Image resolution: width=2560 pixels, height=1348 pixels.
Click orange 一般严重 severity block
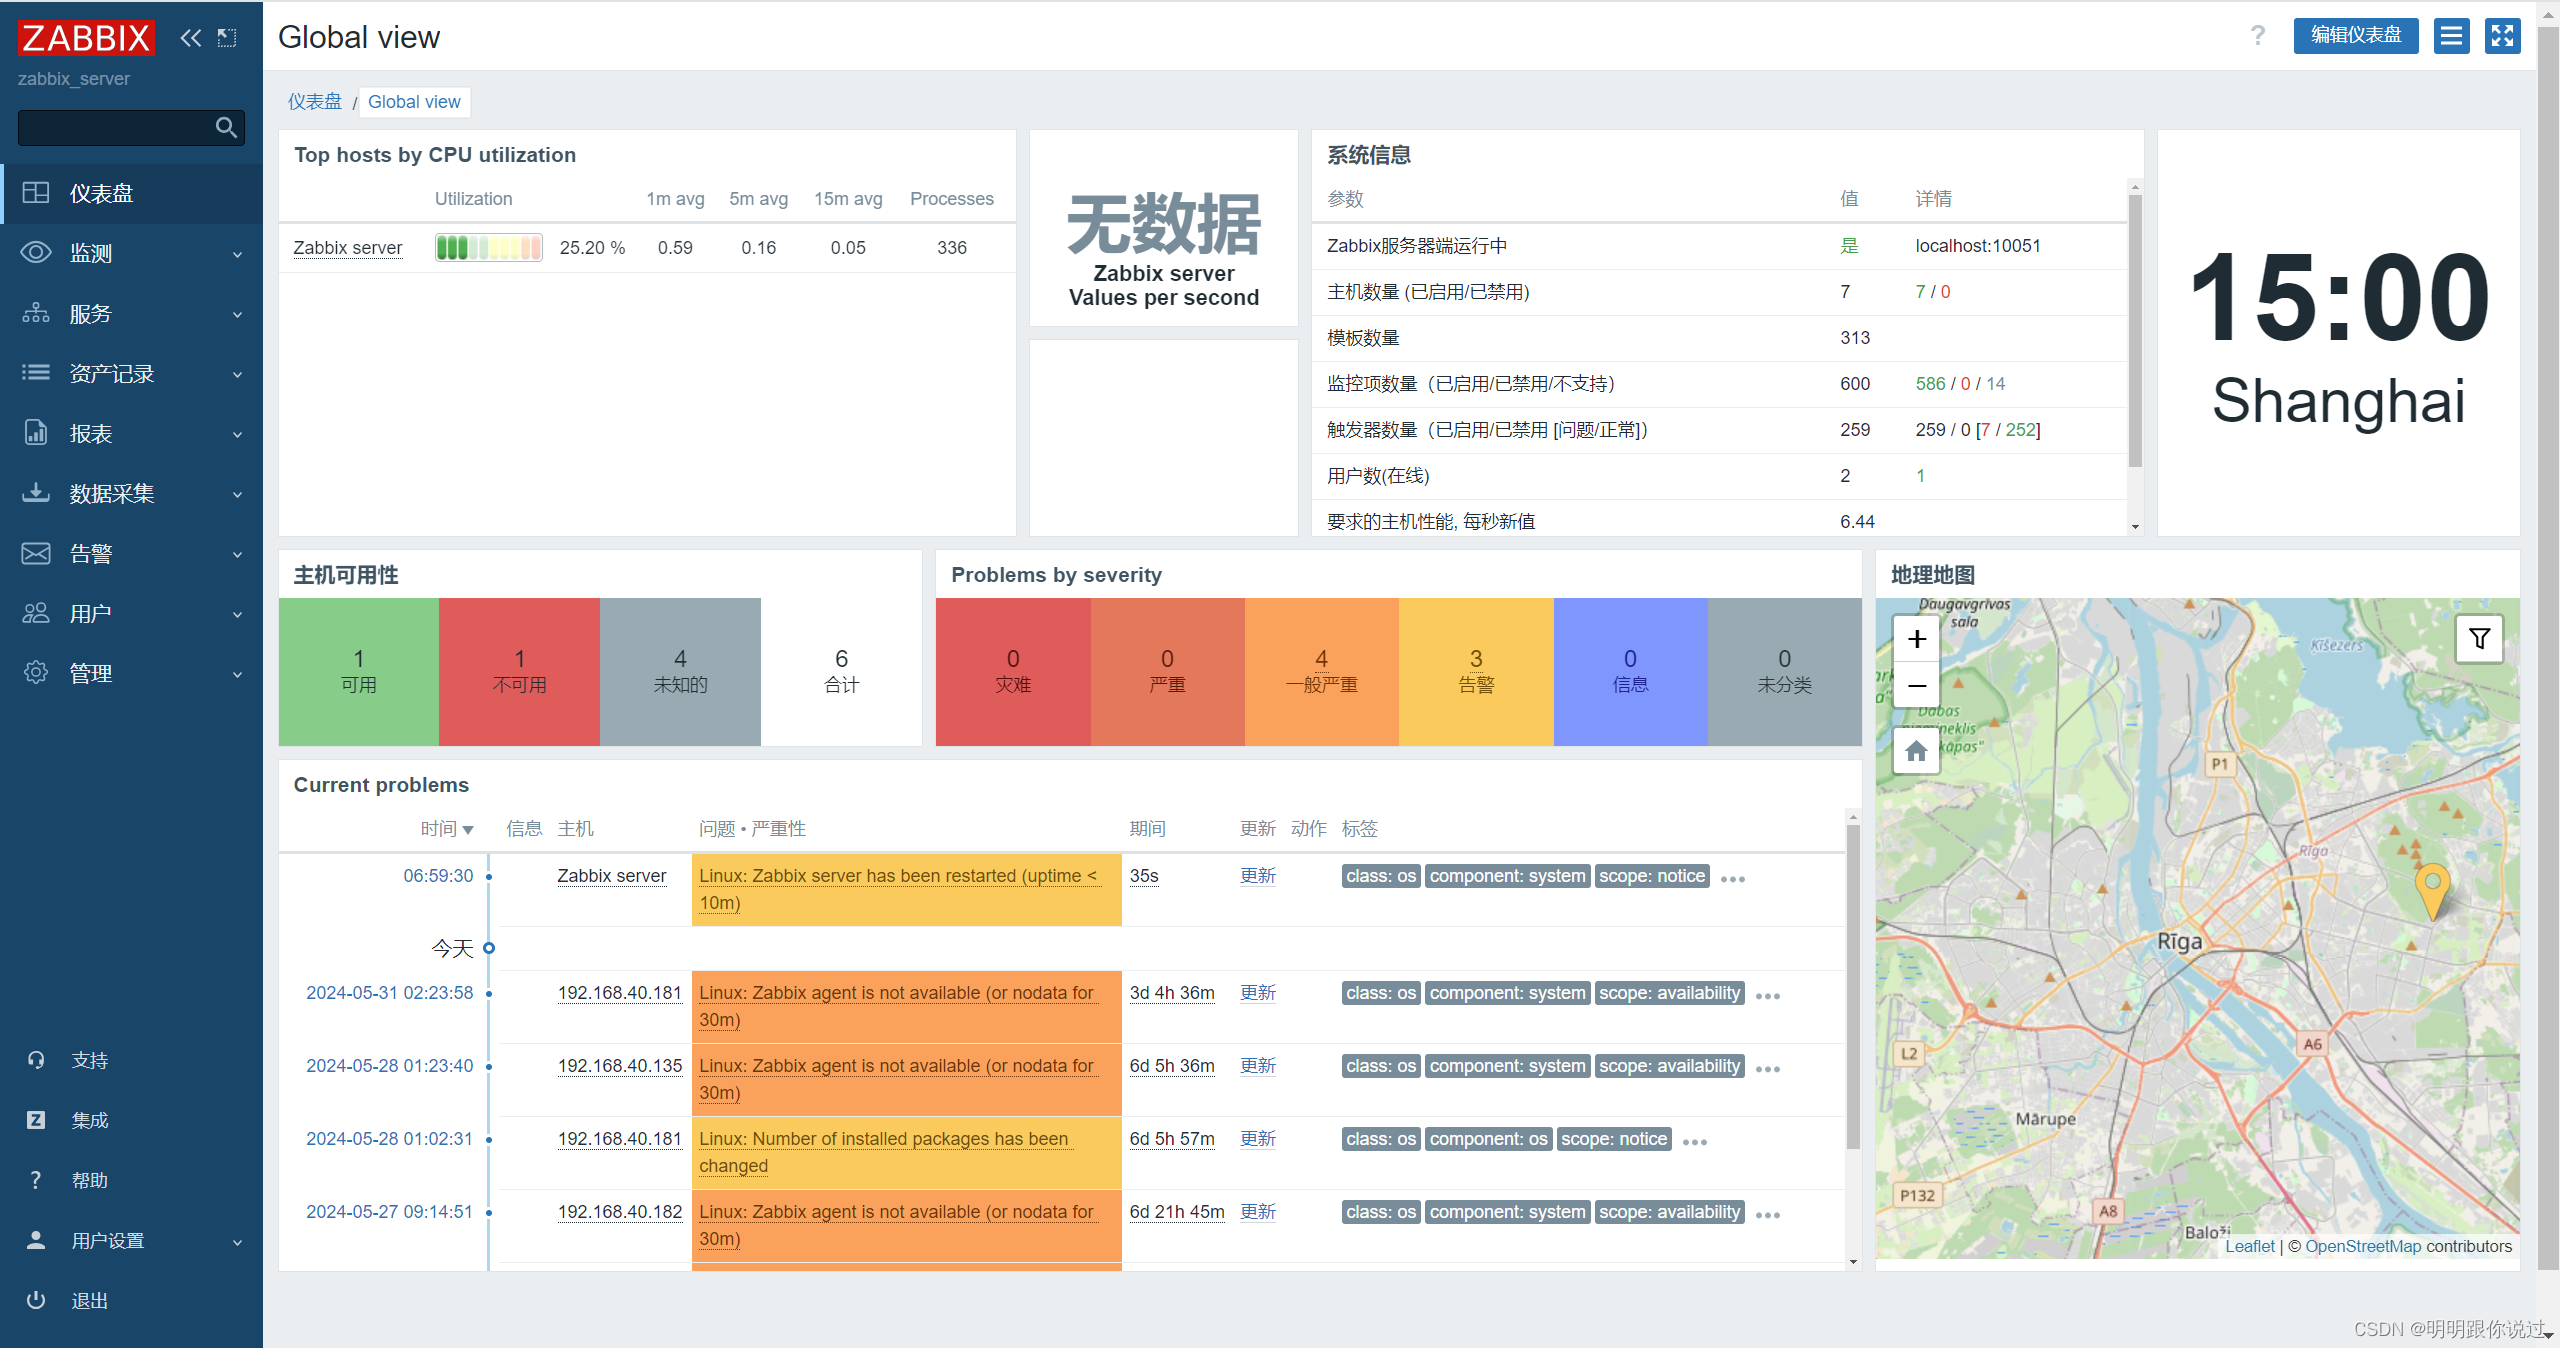click(1322, 671)
